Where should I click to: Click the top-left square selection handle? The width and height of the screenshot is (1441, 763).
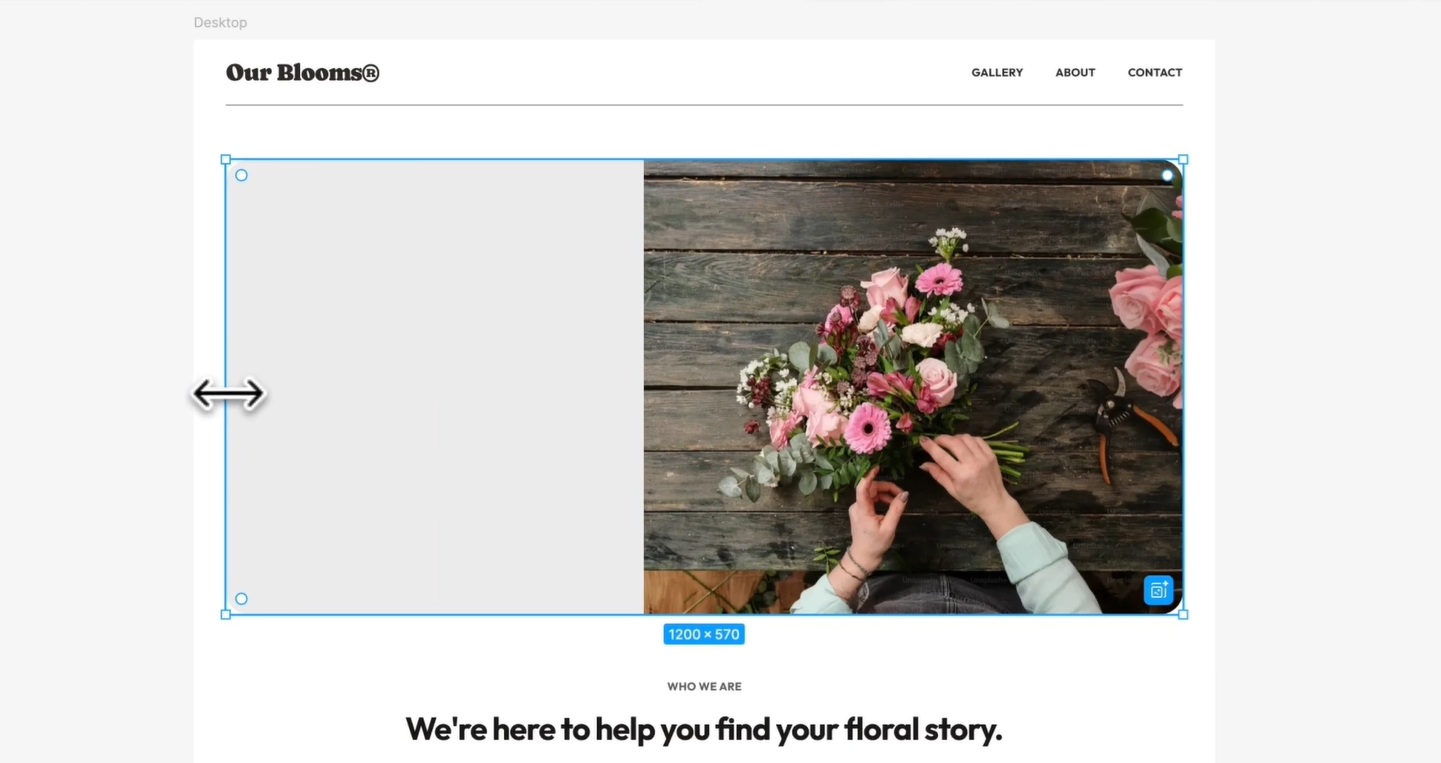click(x=226, y=159)
